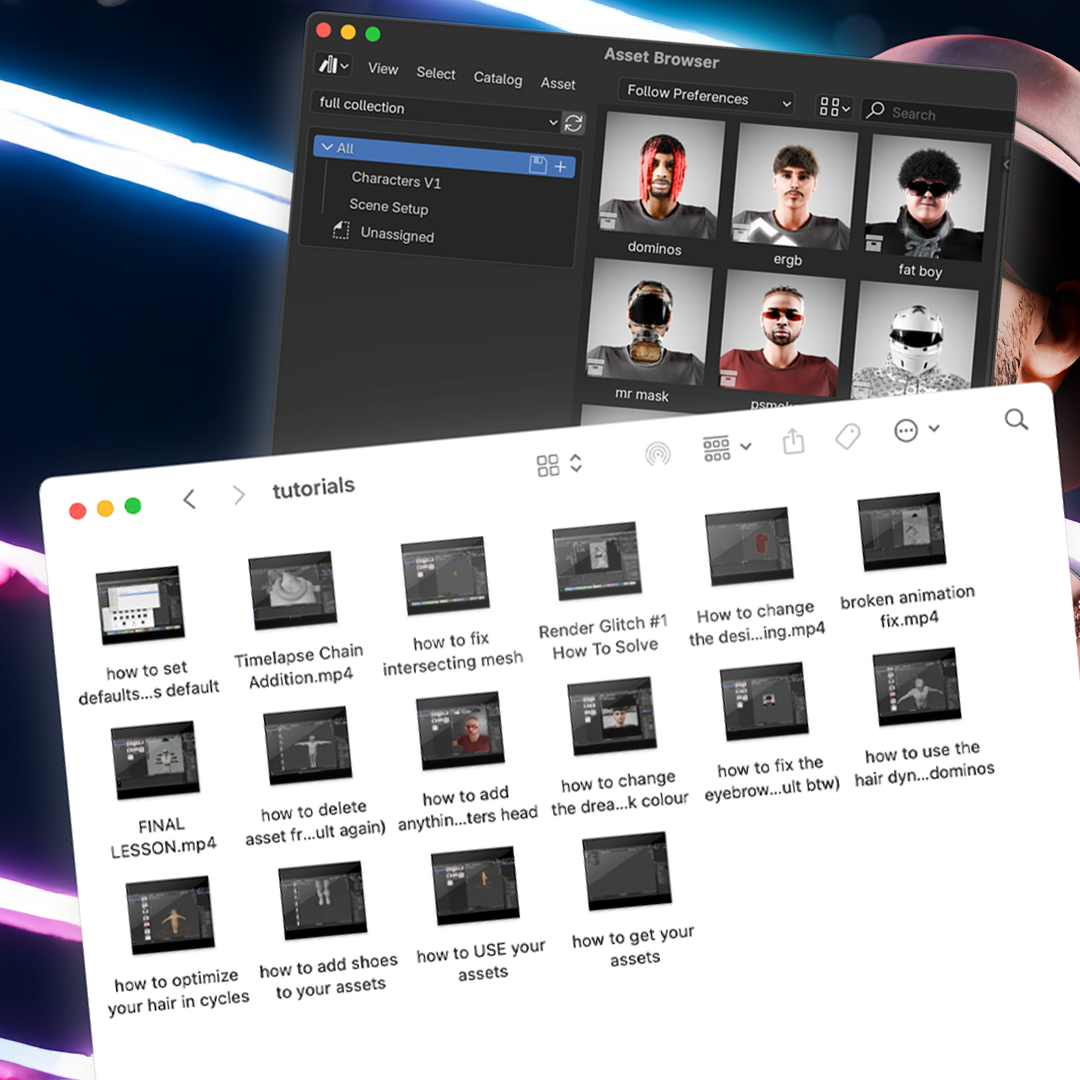Viewport: 1080px width, 1080px height.
Task: Open the Select menu
Action: [x=436, y=73]
